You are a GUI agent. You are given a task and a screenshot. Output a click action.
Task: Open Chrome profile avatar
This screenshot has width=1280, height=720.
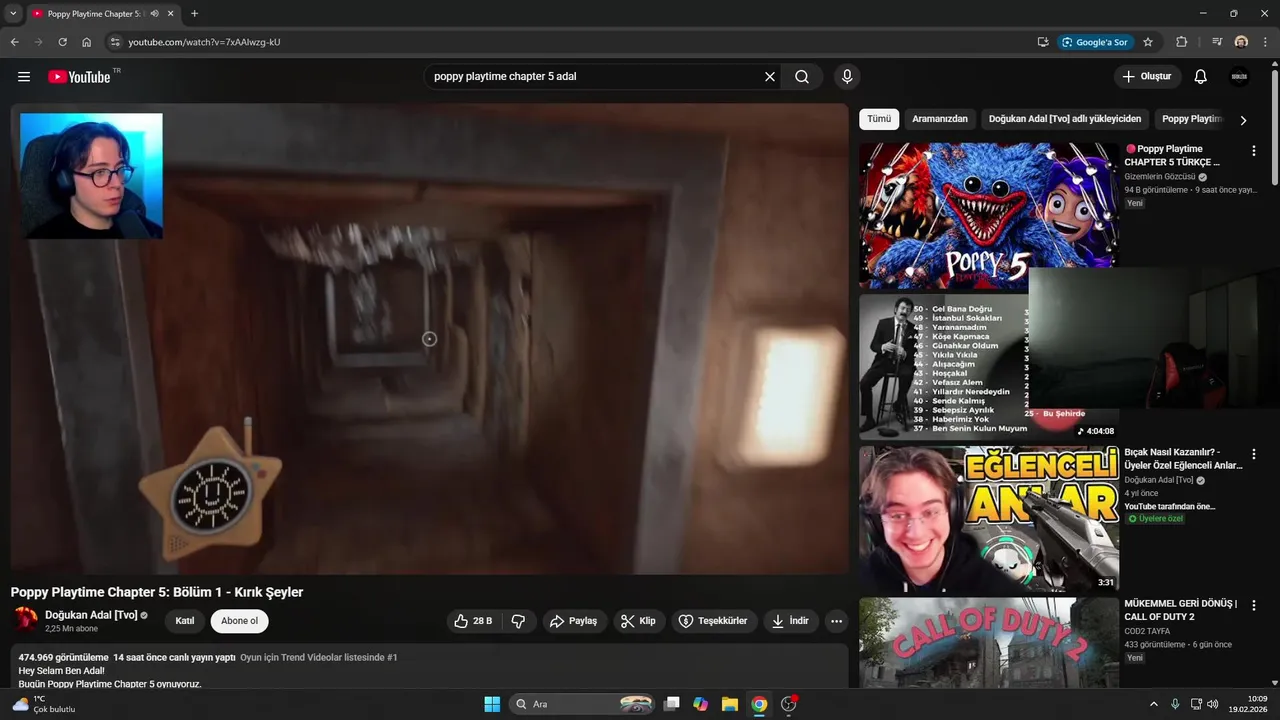pyautogui.click(x=1241, y=42)
